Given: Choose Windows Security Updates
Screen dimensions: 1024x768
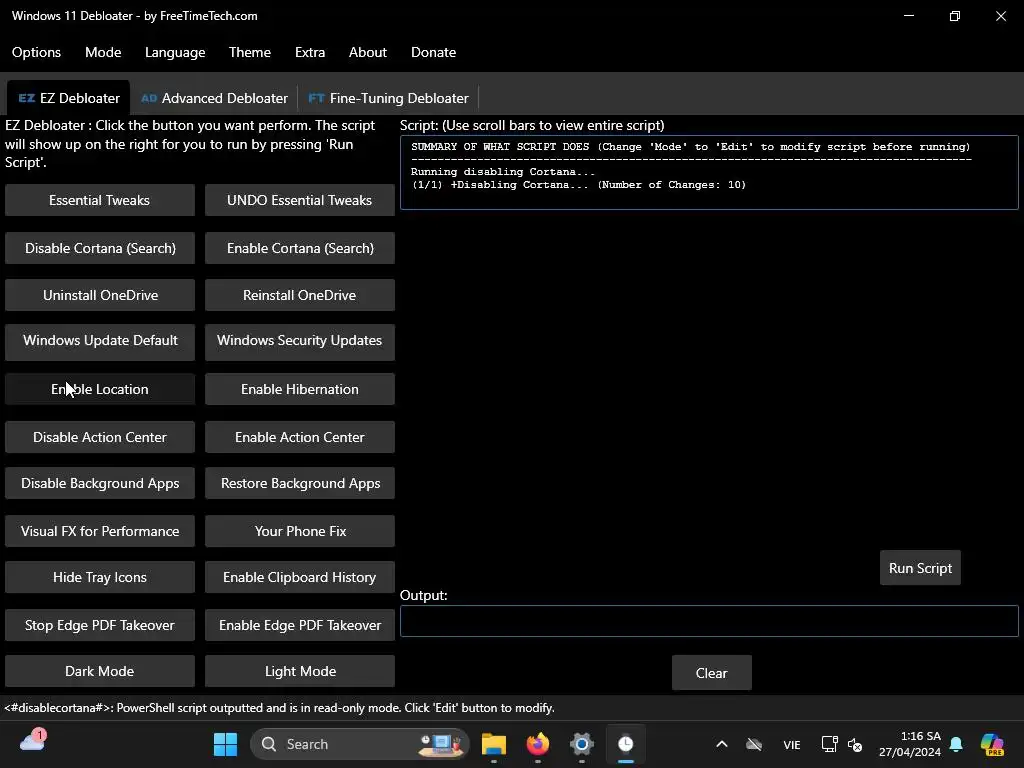Looking at the screenshot, I should [300, 341].
